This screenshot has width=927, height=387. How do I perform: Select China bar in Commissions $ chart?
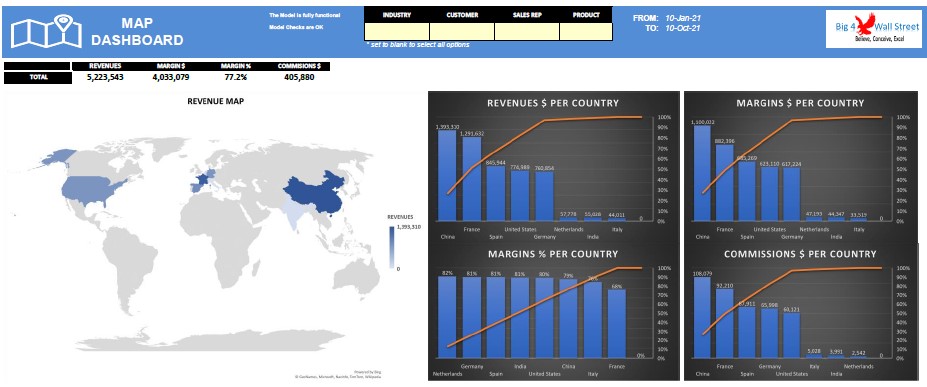point(702,317)
